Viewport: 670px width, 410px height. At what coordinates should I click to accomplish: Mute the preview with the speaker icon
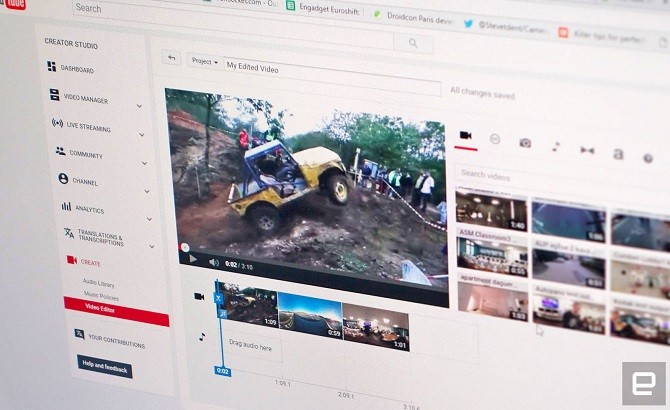pyautogui.click(x=213, y=262)
